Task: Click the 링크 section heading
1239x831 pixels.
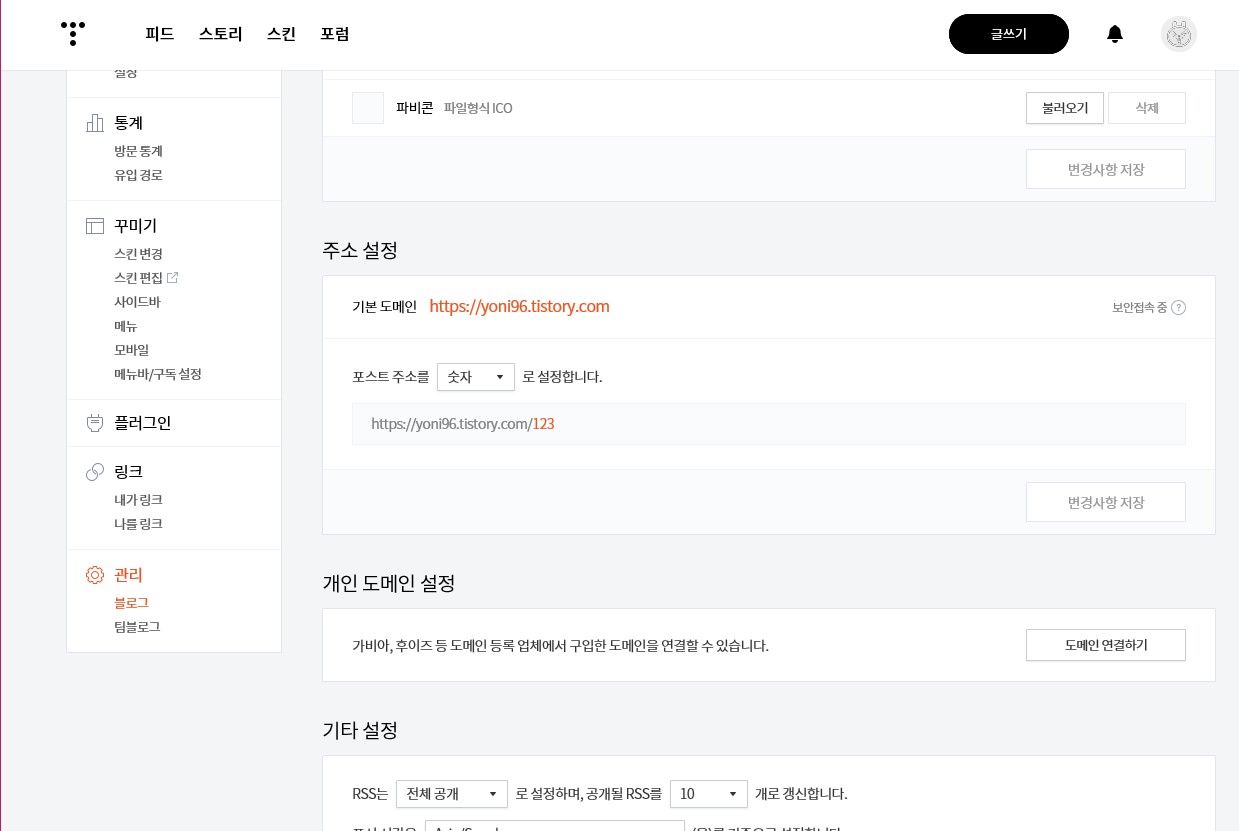Action: 129,472
